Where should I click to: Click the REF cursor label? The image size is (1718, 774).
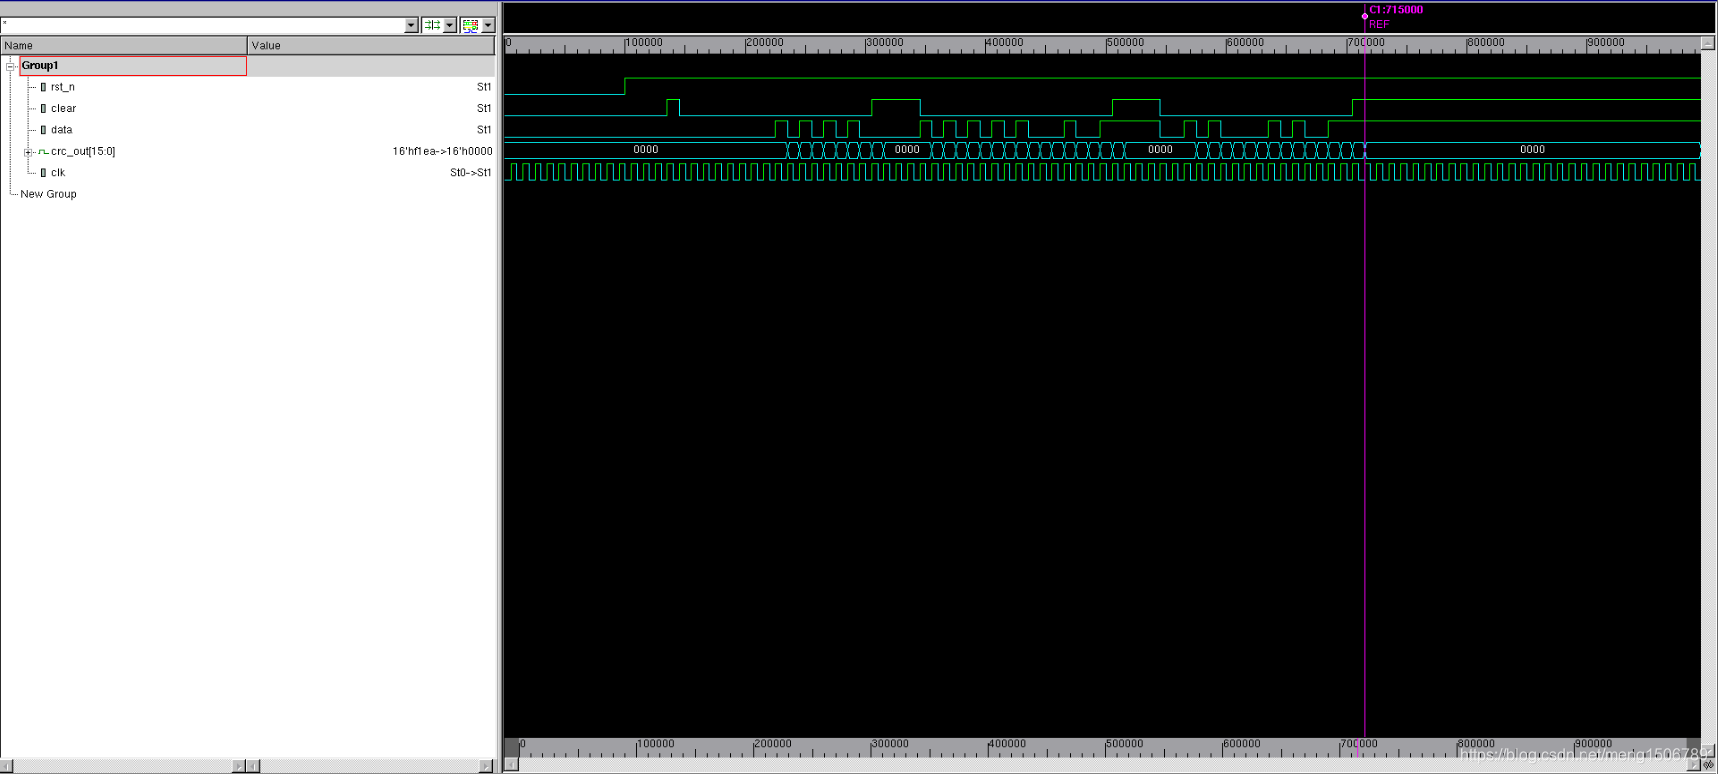(1379, 24)
